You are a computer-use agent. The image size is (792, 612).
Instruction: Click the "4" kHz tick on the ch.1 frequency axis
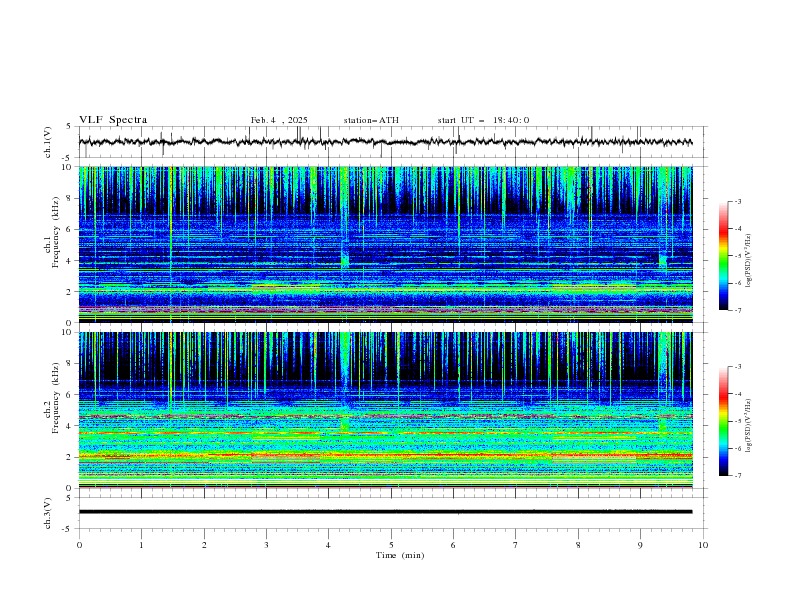(70, 261)
